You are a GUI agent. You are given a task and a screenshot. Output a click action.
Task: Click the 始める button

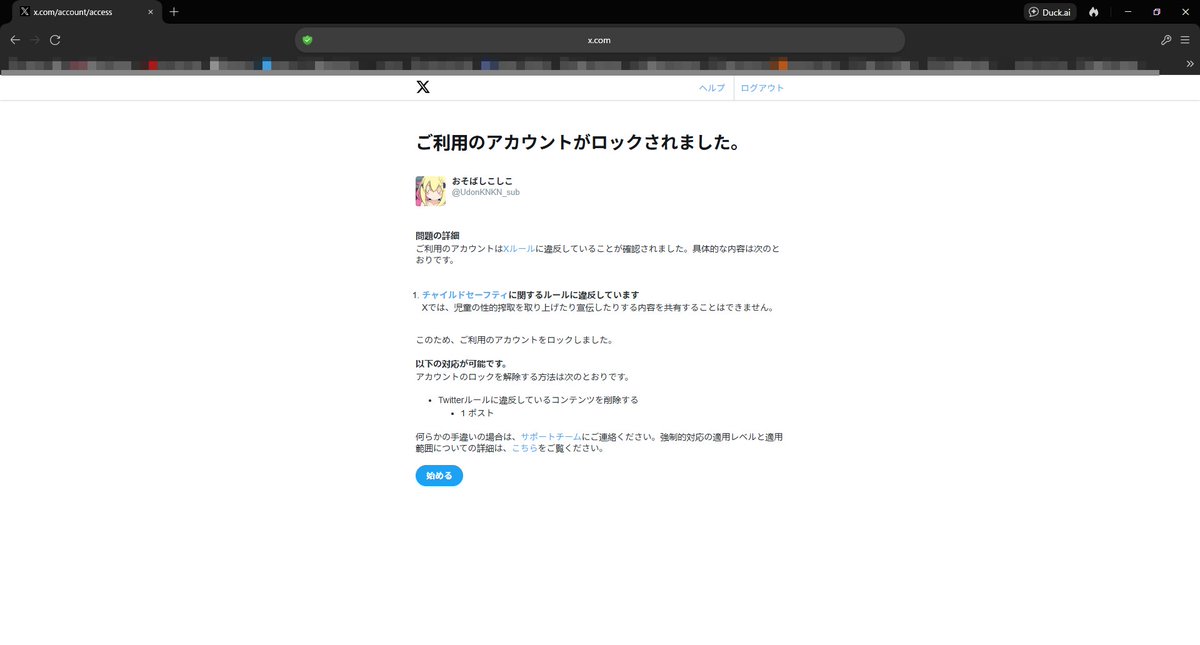[439, 476]
